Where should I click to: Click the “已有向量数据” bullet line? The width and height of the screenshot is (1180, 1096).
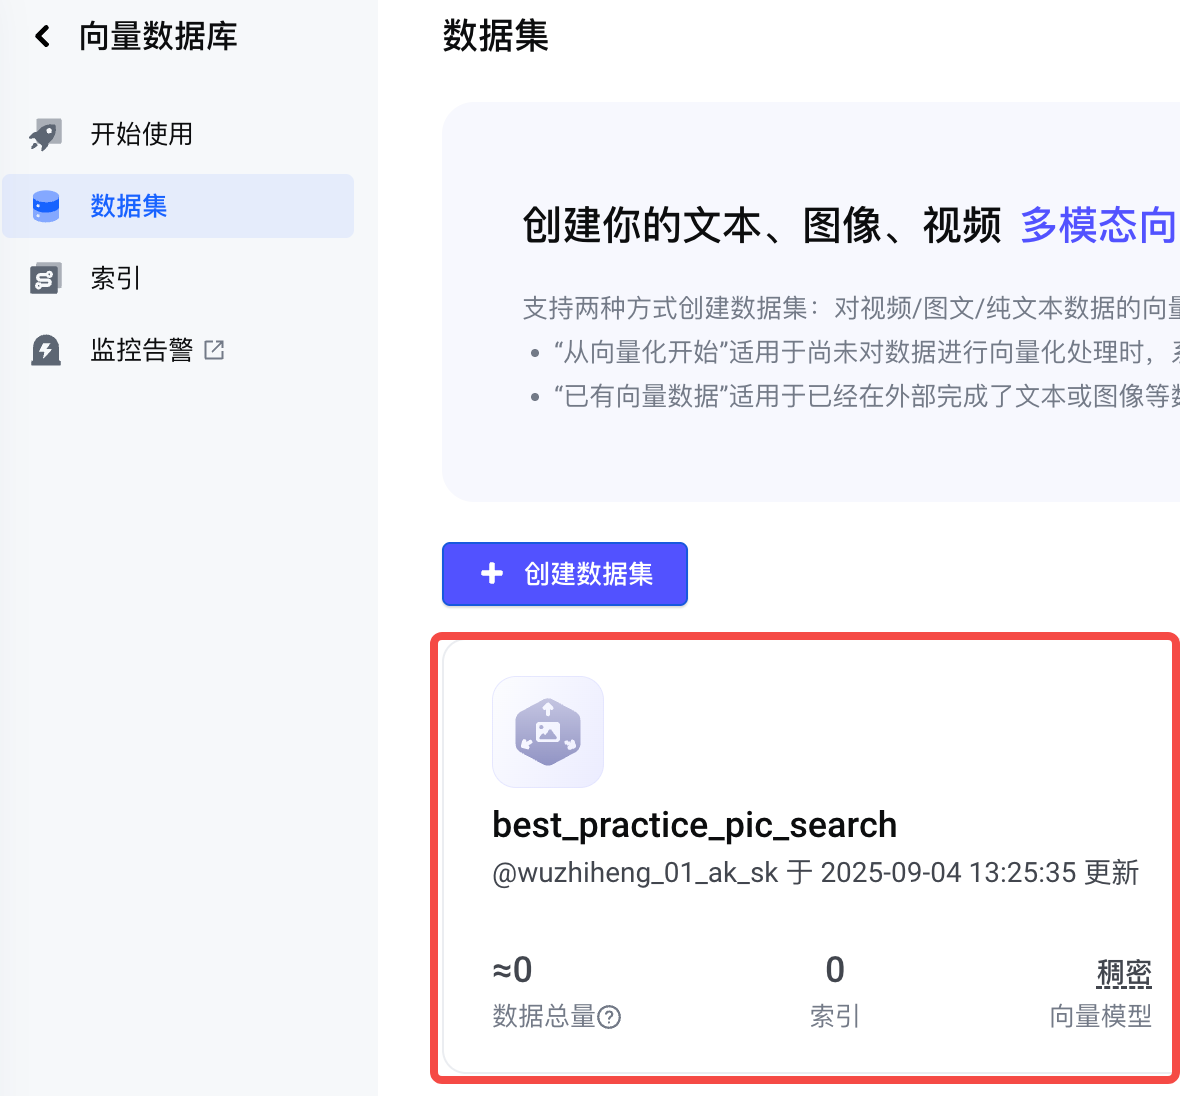(x=866, y=396)
